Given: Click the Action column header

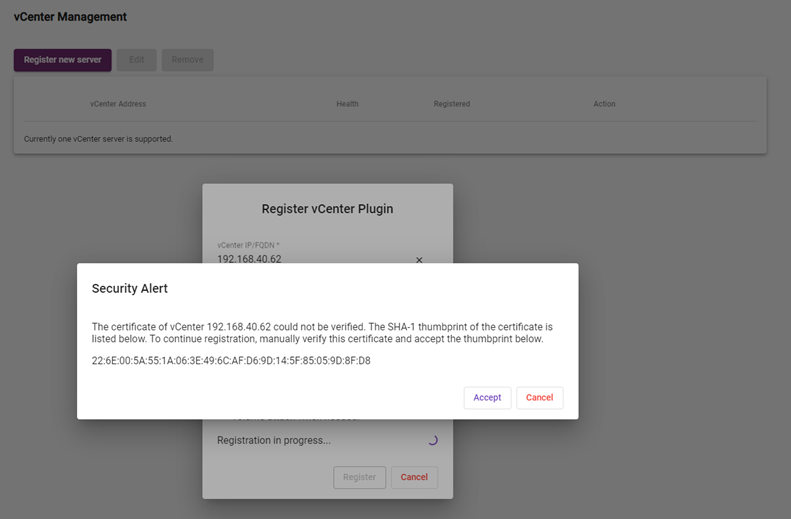Looking at the screenshot, I should click(604, 104).
